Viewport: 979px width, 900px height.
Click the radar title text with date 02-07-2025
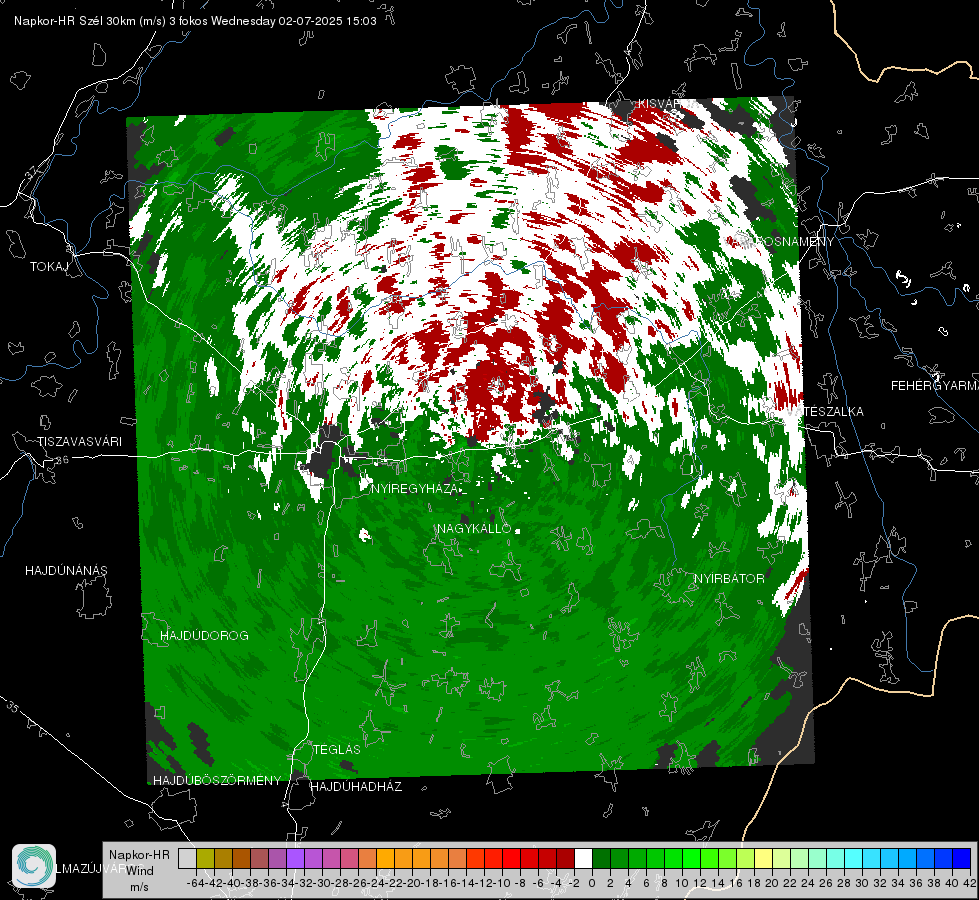coord(195,21)
